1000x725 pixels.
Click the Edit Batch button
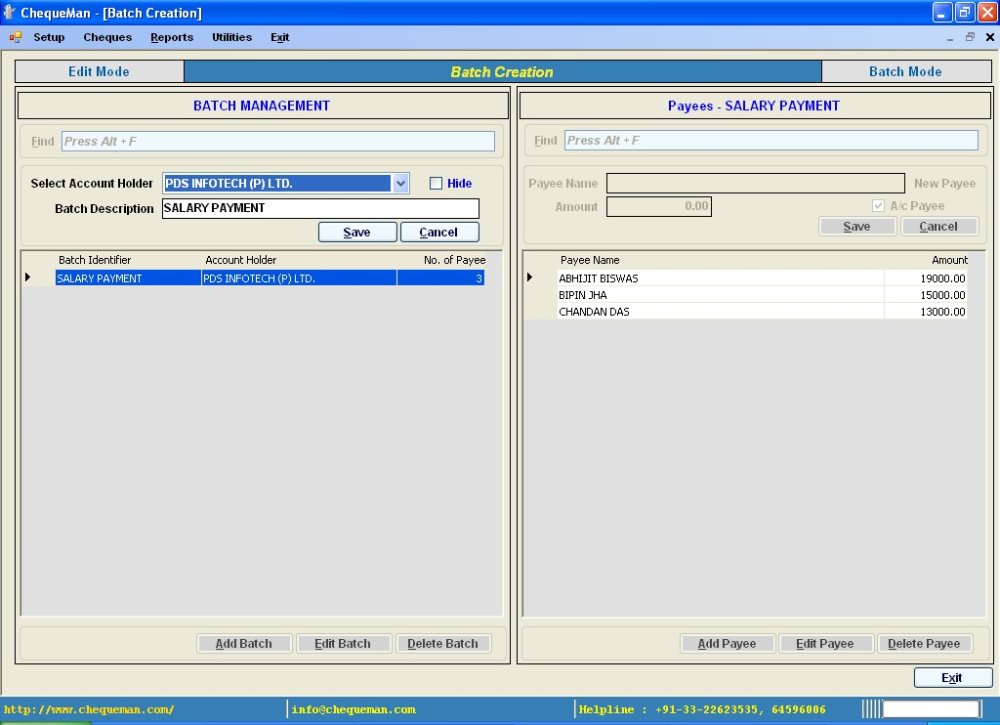point(342,643)
